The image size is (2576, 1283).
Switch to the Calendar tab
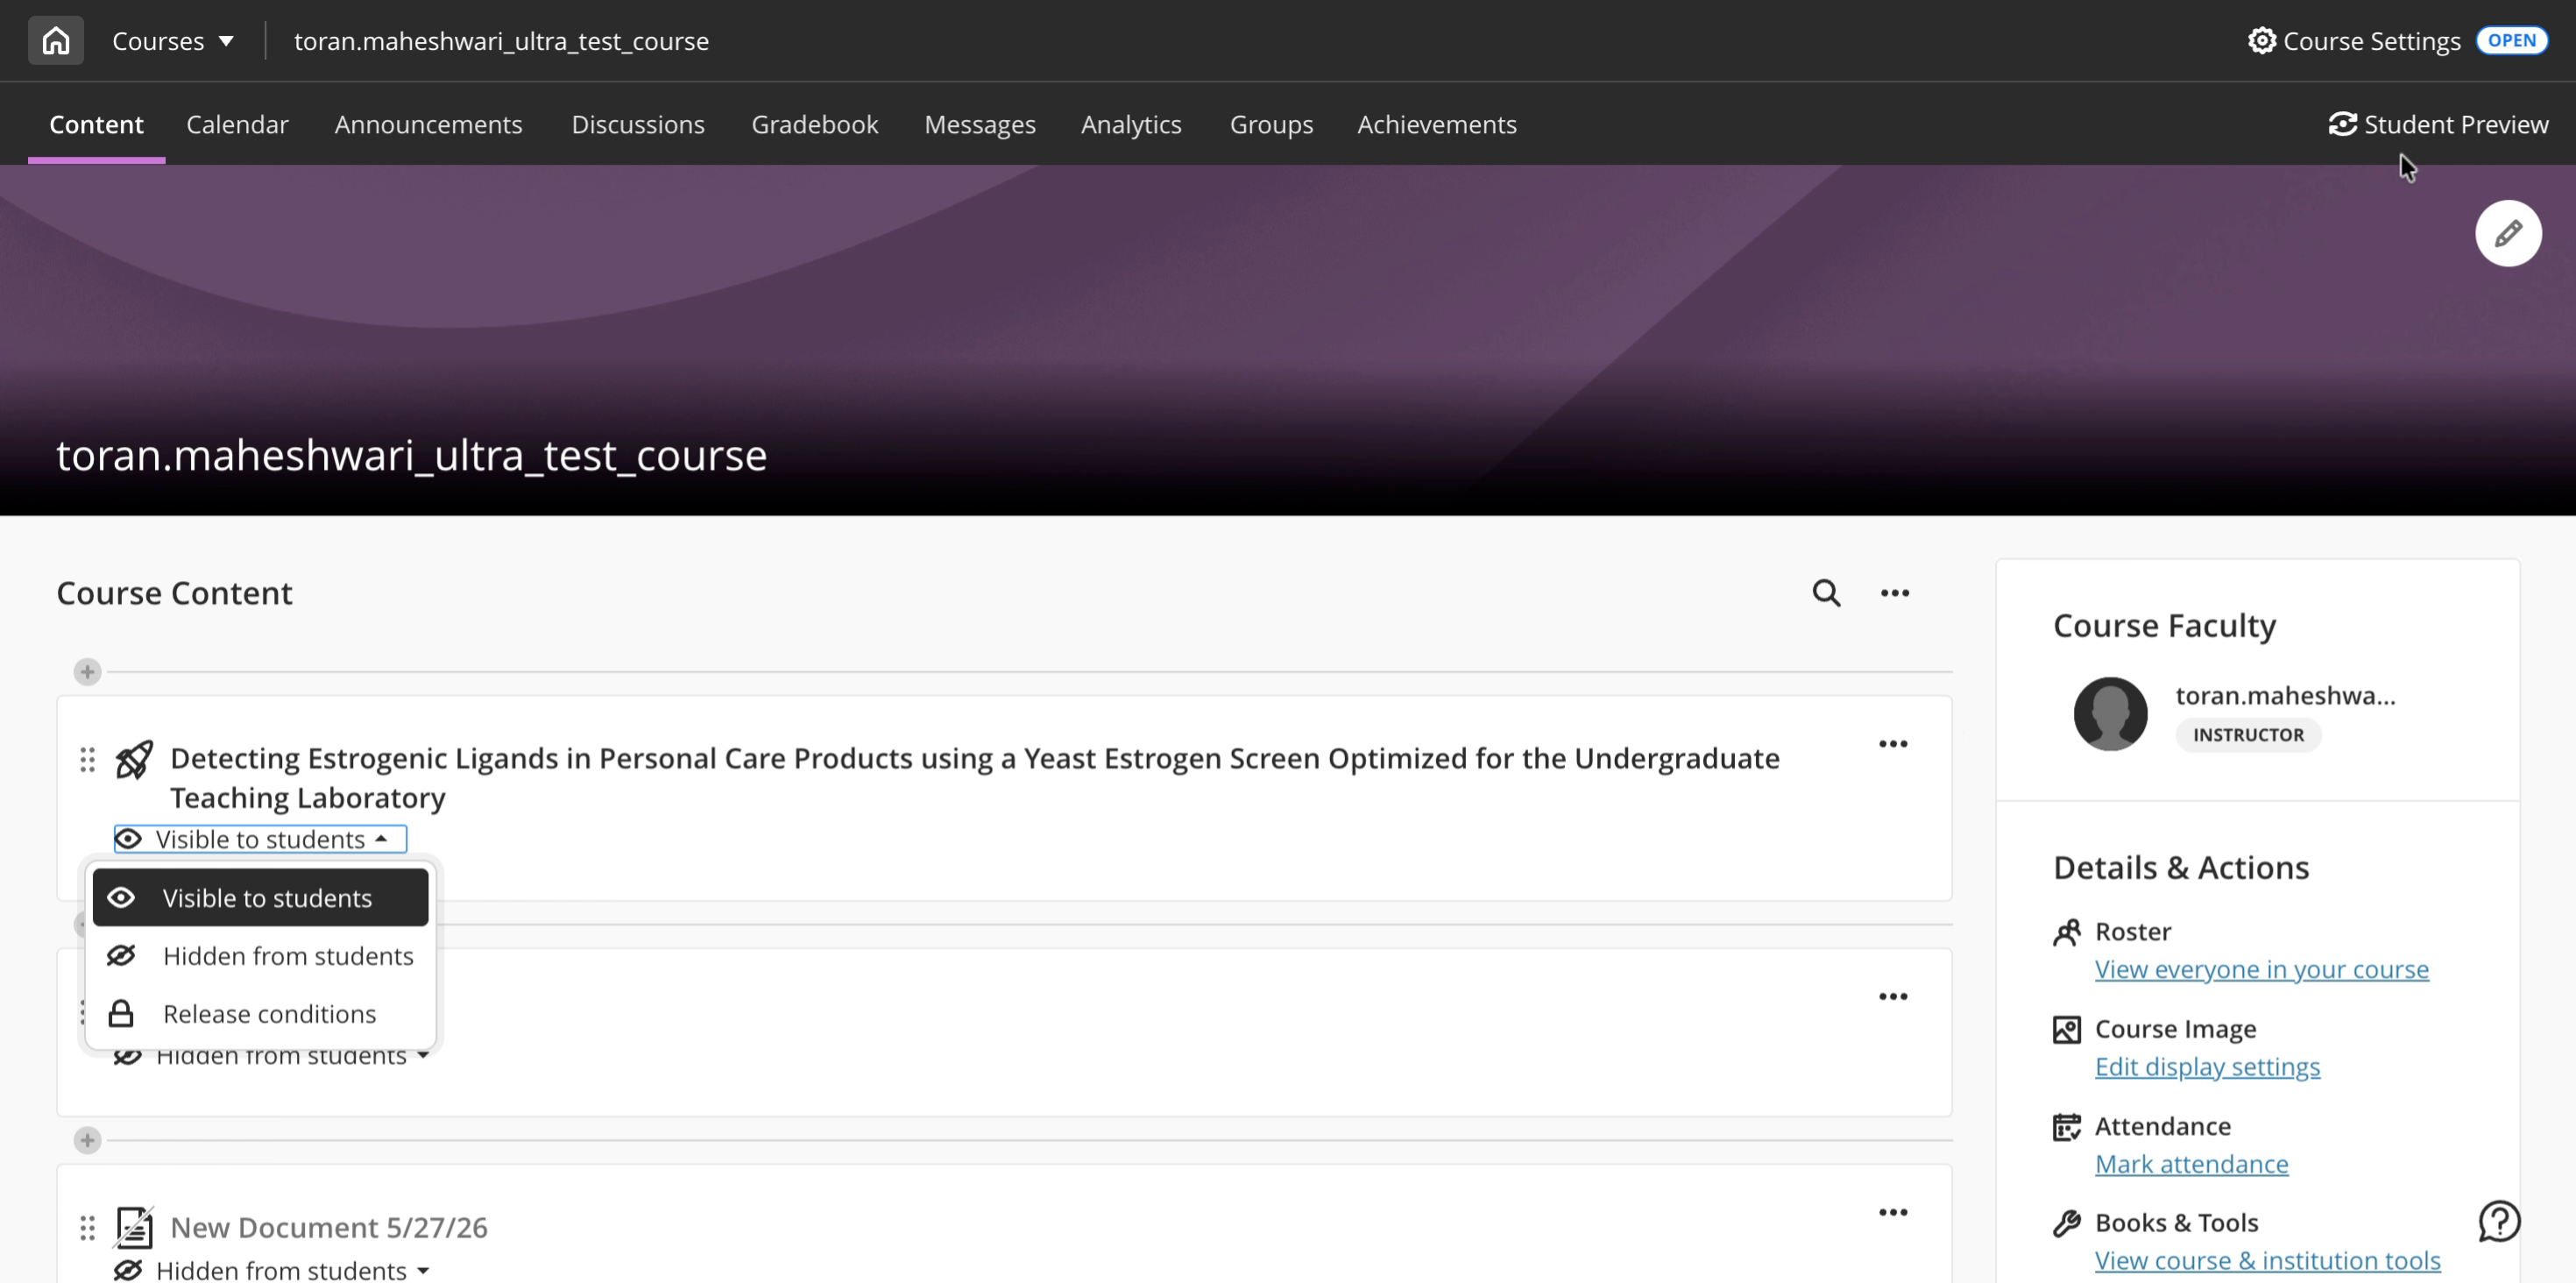click(x=237, y=124)
